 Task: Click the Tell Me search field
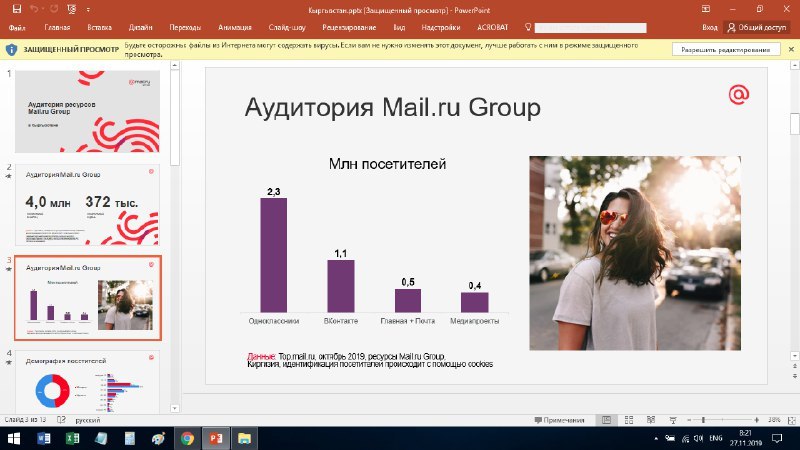(590, 28)
